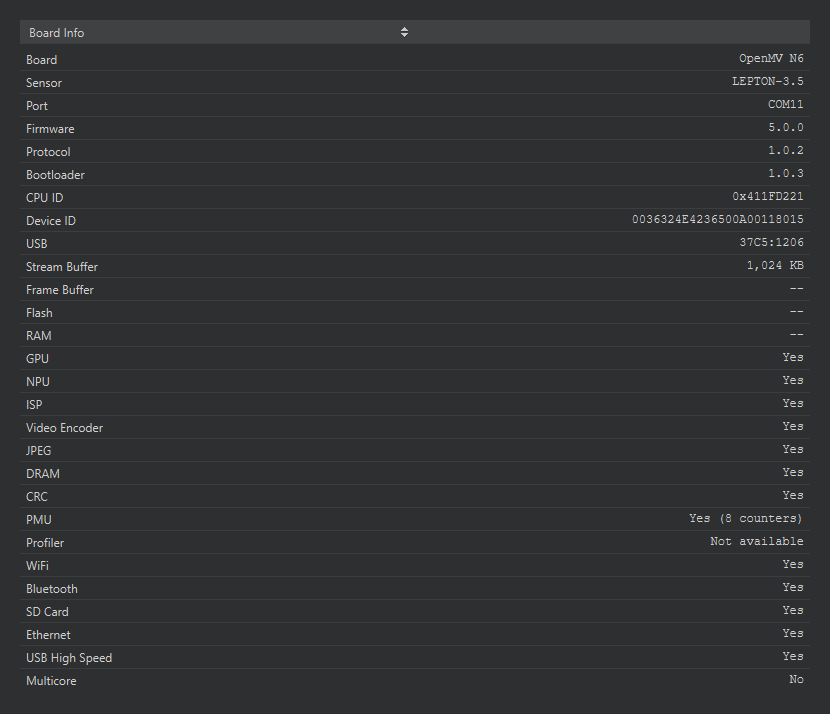Select the Ethernet row label
The width and height of the screenshot is (830, 714).
click(x=48, y=635)
